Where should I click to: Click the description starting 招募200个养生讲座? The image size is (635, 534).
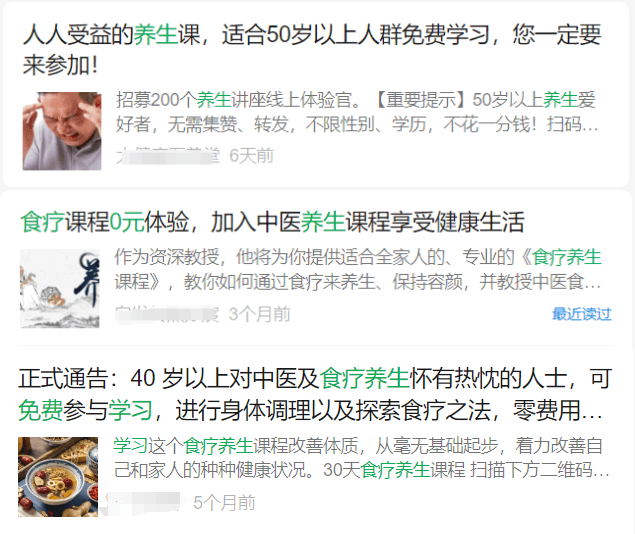(x=357, y=112)
